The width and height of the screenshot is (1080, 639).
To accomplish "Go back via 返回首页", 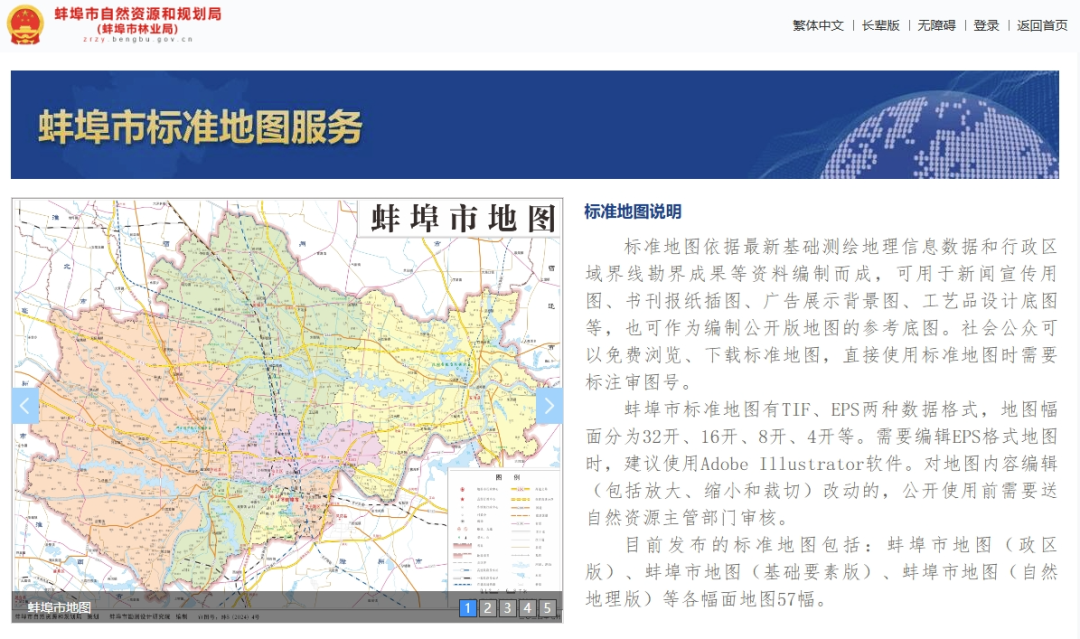I will coord(1042,26).
